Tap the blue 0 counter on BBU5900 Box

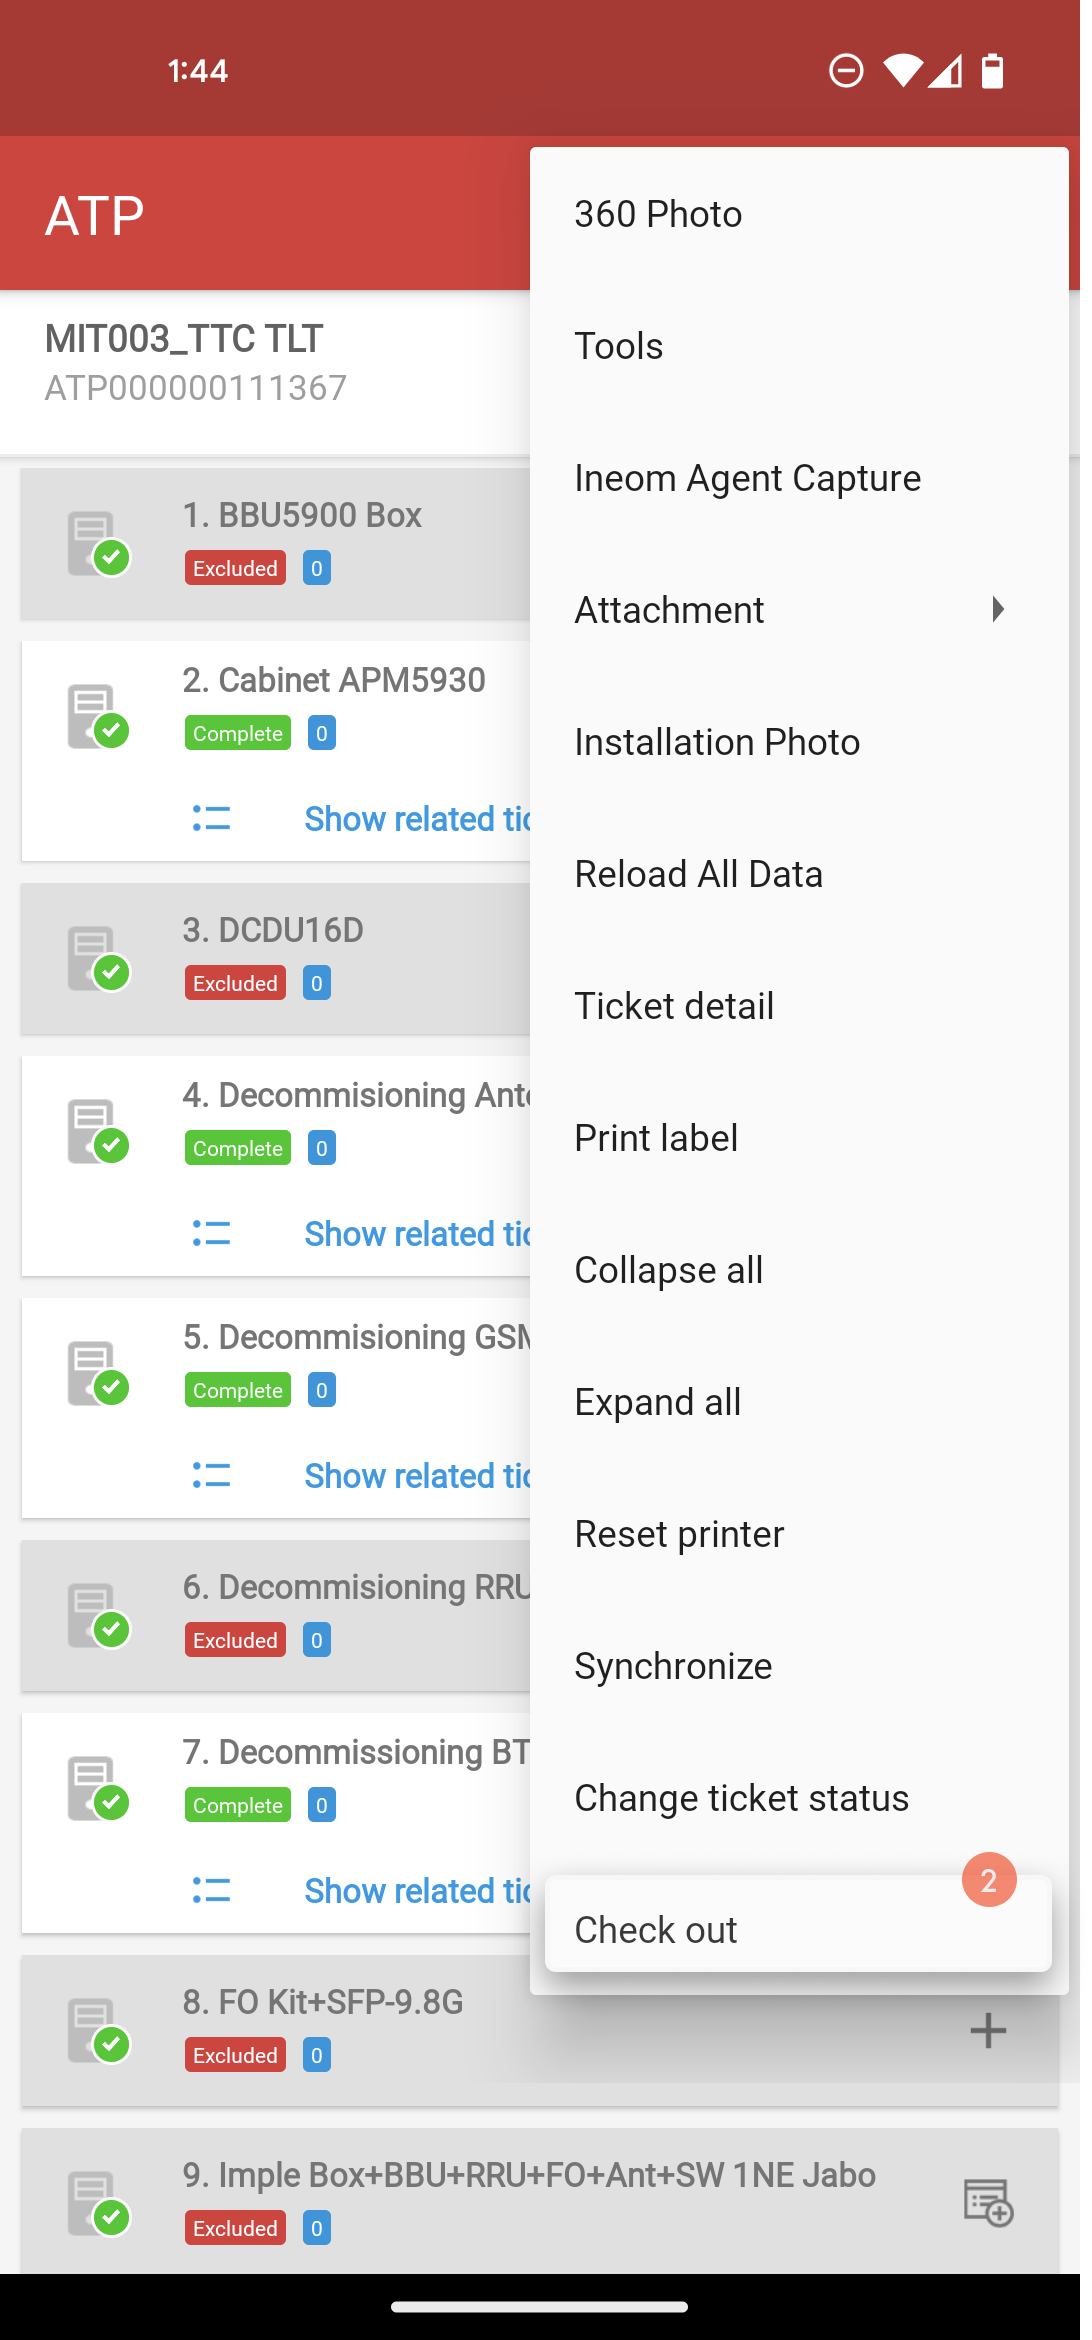click(317, 568)
